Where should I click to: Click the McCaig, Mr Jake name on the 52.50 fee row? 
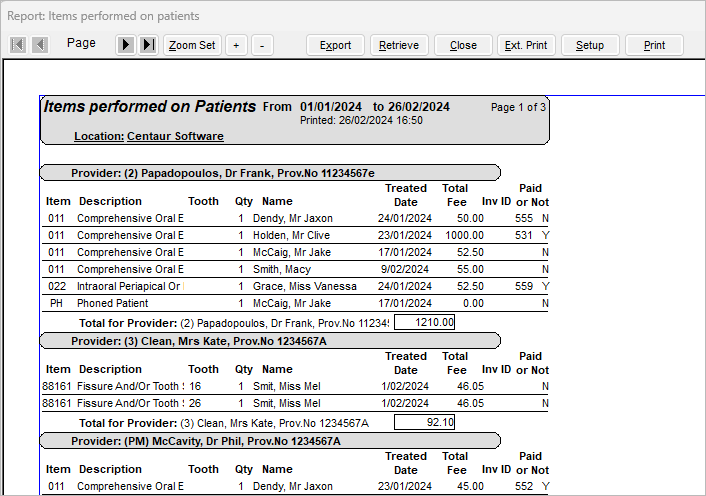(x=292, y=252)
